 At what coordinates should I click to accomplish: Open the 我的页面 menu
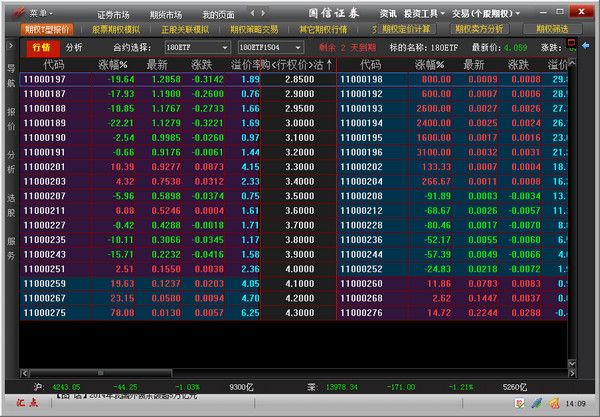218,15
